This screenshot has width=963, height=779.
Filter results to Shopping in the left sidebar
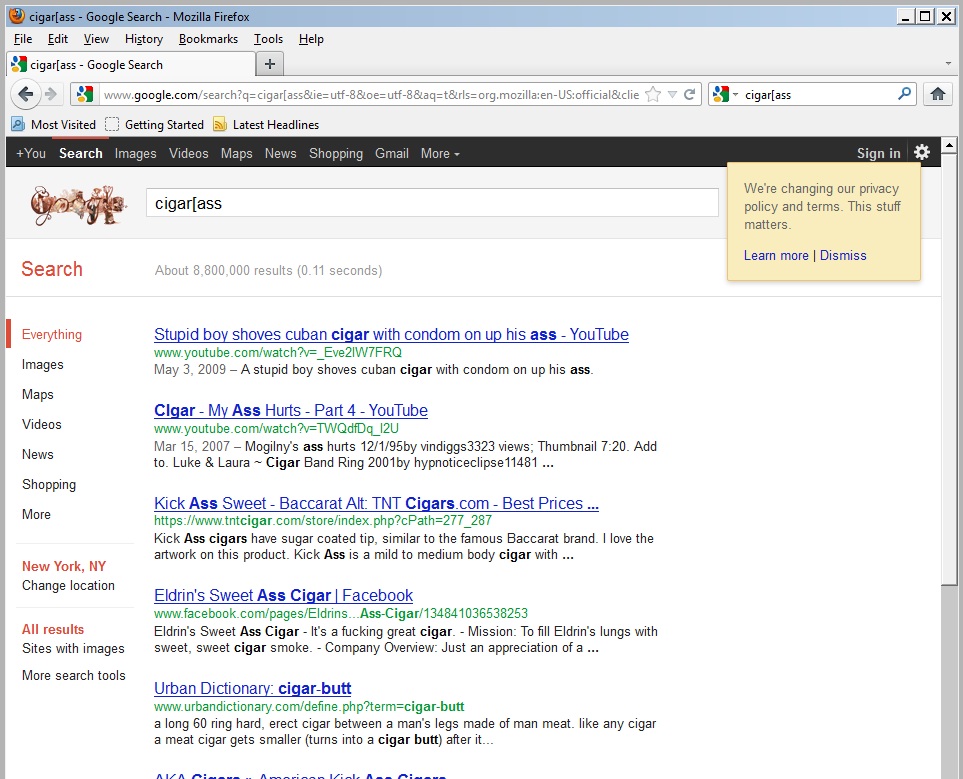49,485
